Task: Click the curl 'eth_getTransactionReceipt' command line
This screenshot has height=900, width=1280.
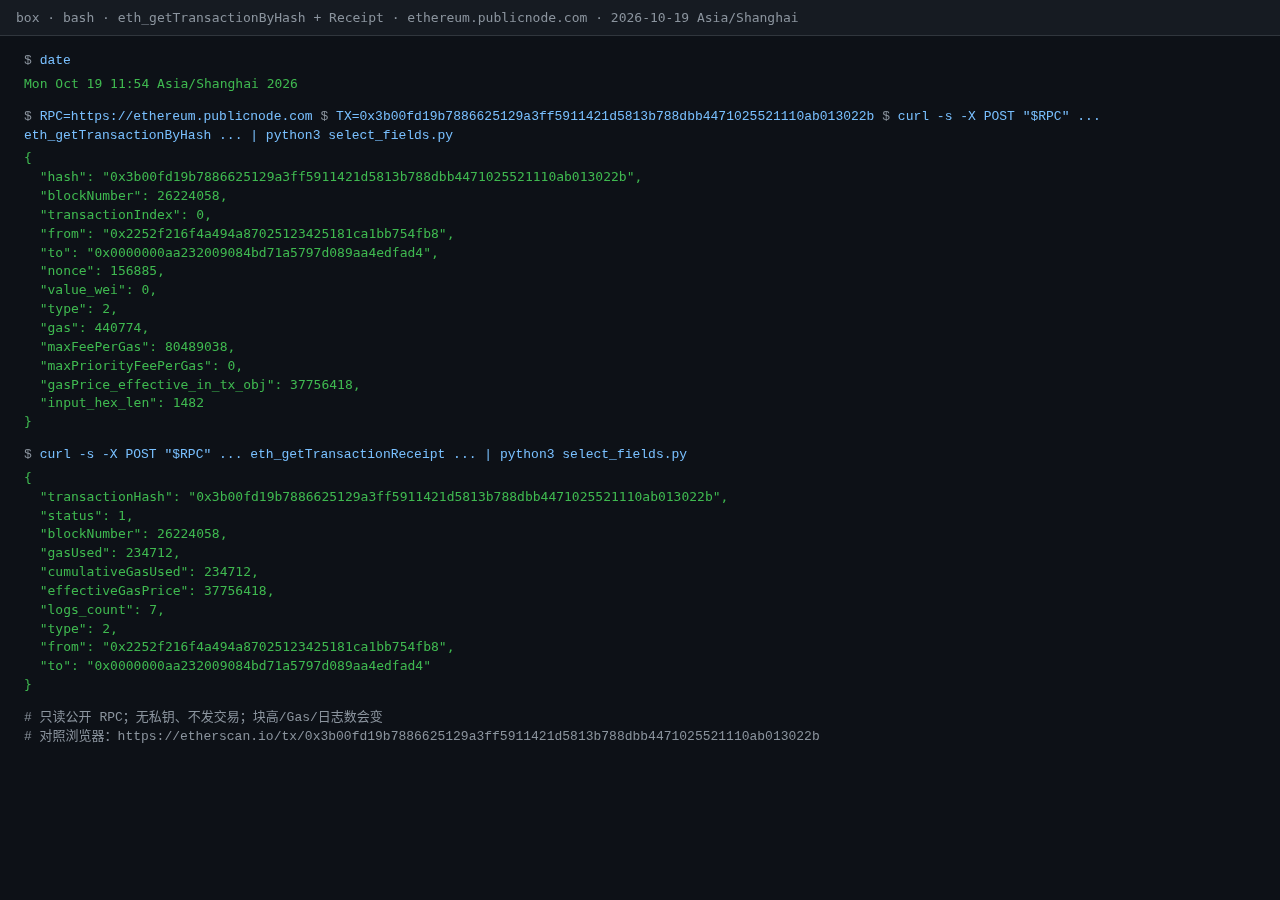Action: click(x=363, y=455)
